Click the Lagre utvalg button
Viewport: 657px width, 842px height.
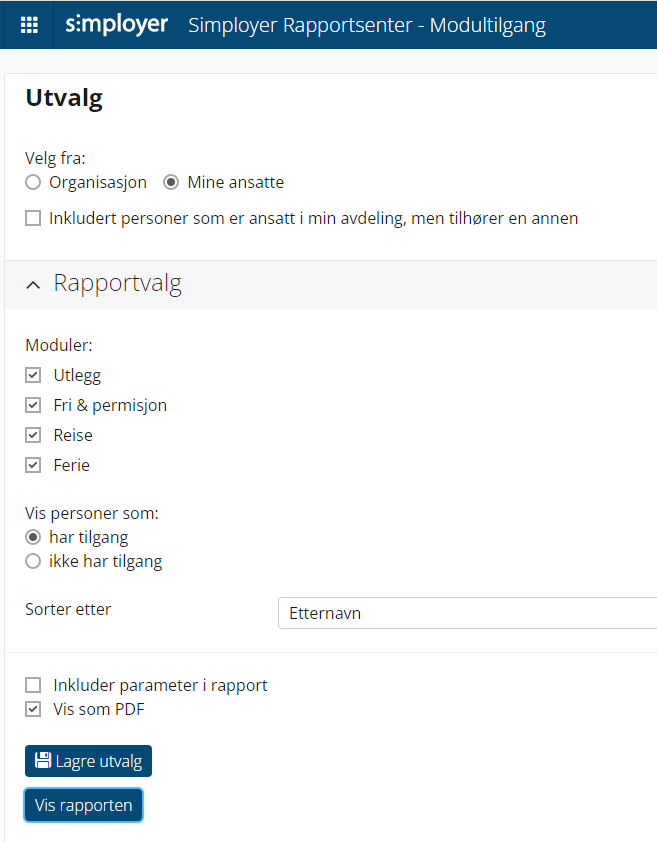(88, 761)
